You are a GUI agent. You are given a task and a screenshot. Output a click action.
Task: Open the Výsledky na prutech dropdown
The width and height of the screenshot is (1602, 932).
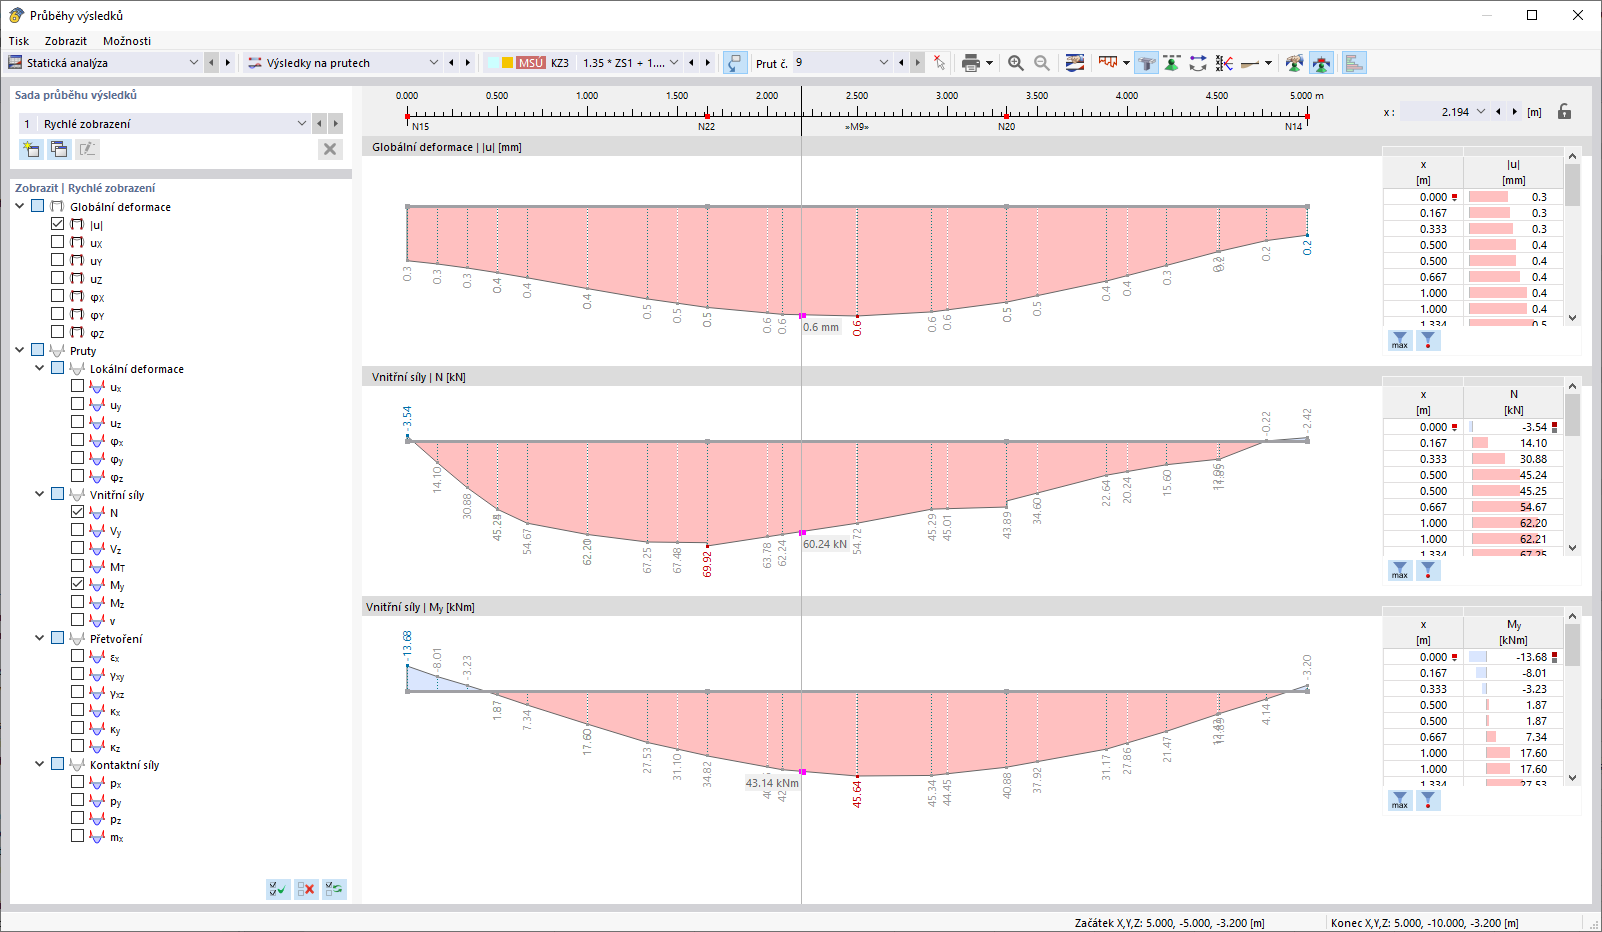point(434,63)
